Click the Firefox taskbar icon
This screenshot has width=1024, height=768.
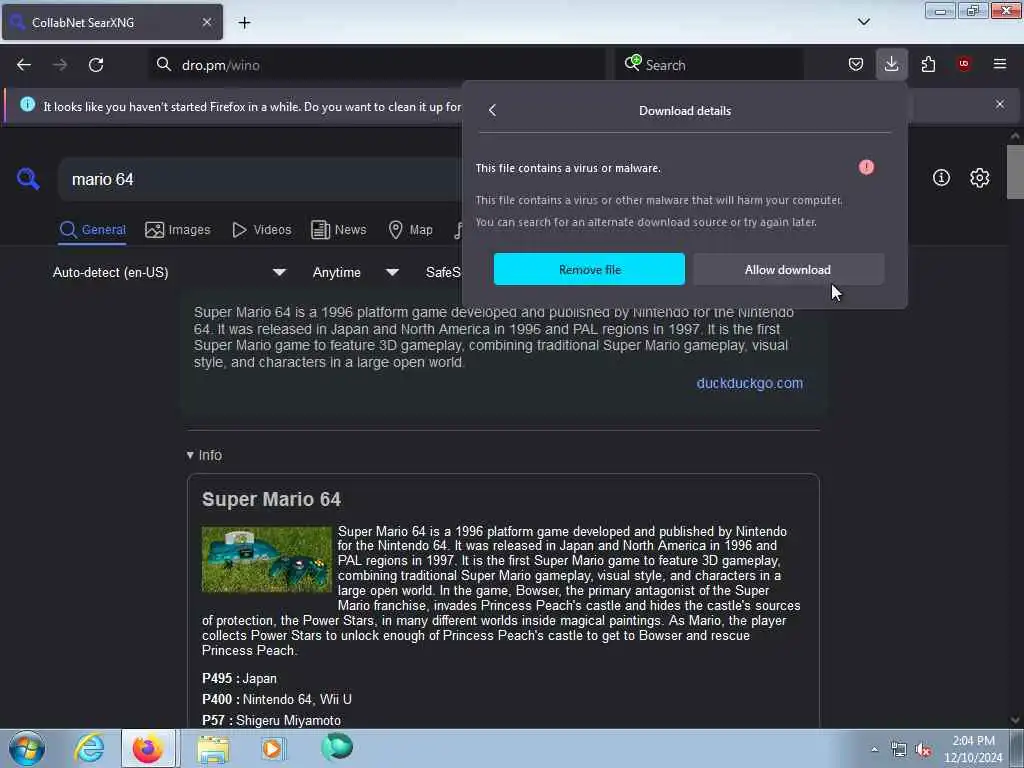click(x=148, y=748)
